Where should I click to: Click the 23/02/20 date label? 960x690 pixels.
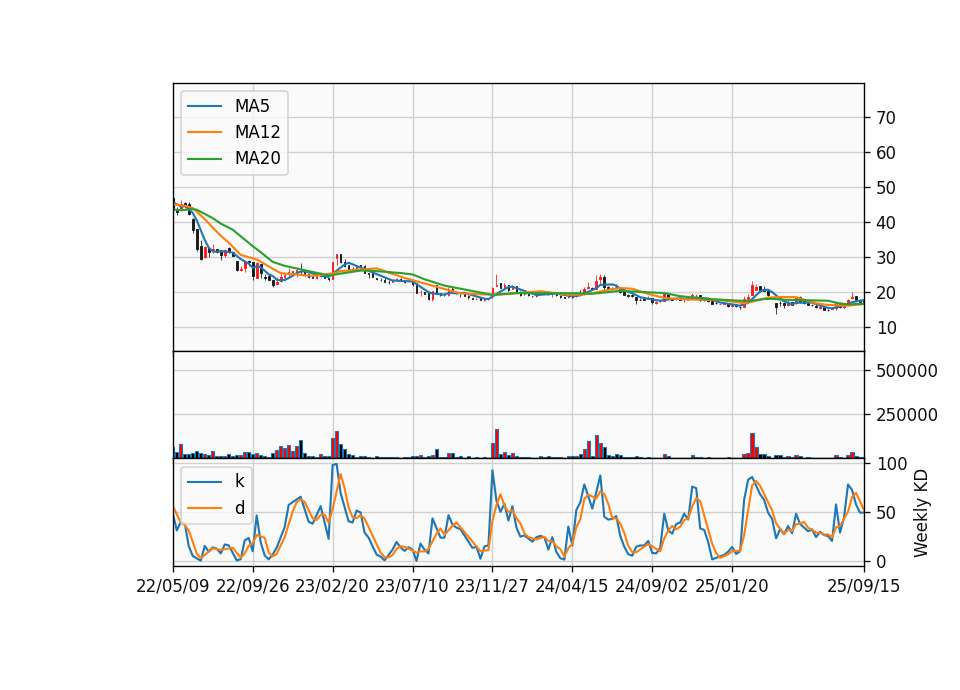click(332, 586)
